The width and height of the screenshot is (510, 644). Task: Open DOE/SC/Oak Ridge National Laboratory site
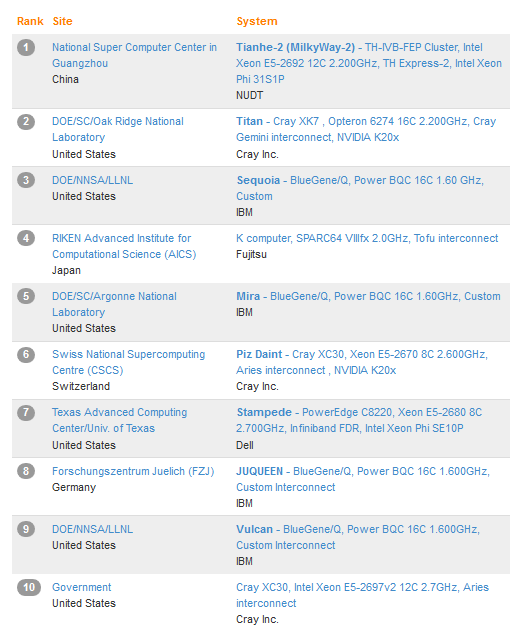[118, 129]
